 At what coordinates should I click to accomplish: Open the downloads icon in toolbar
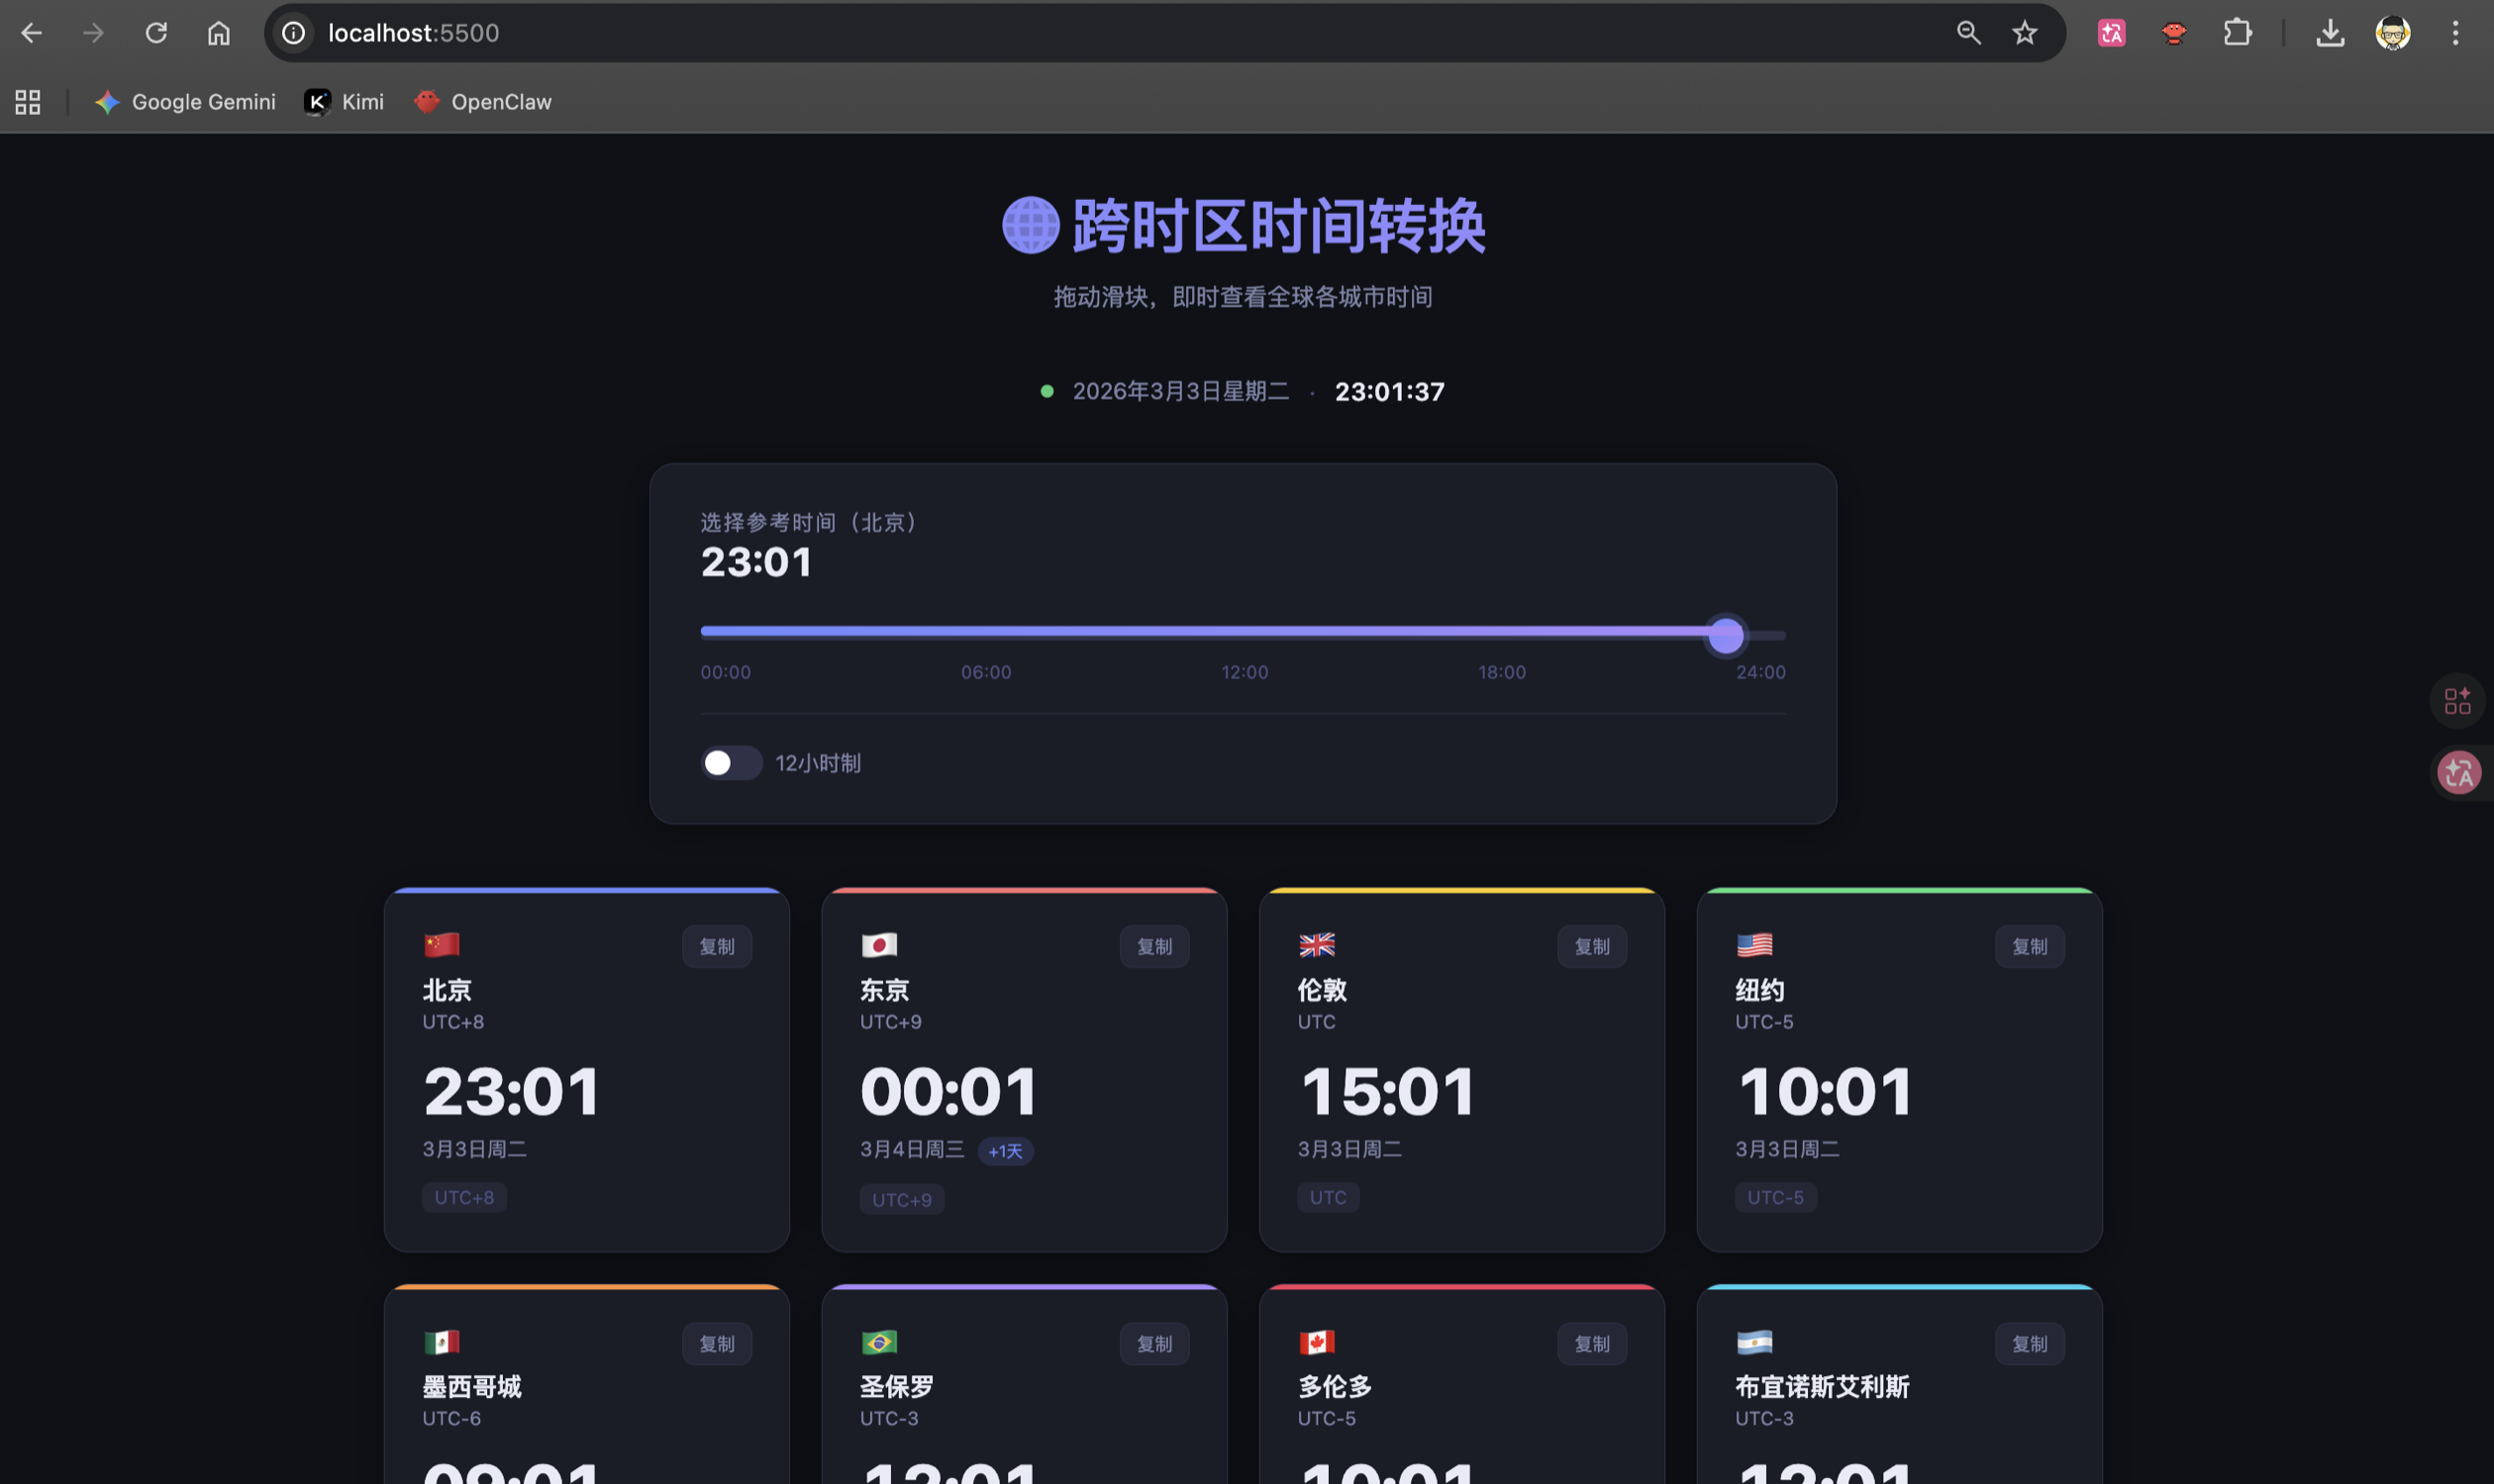click(x=2329, y=33)
